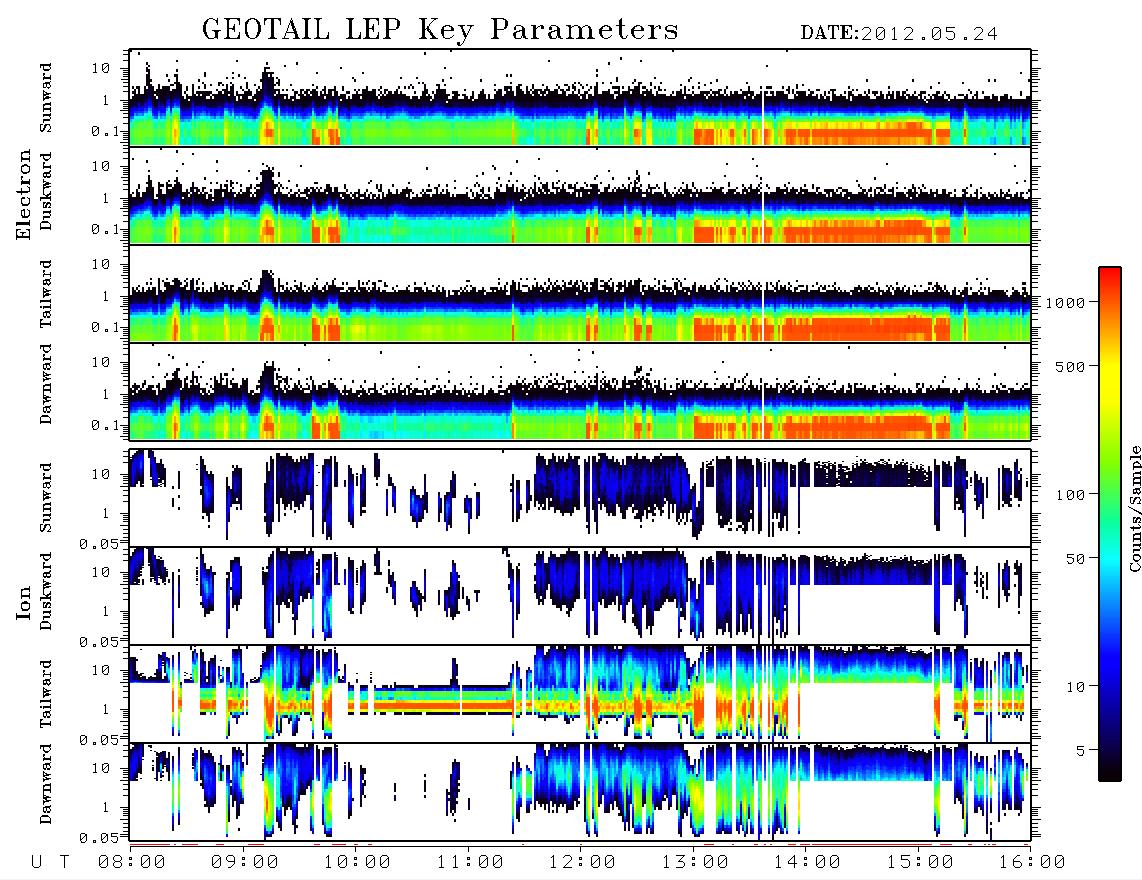Image resolution: width=1142 pixels, height=880 pixels.
Task: Click the 0.1 tick of Electron Sunward
Action: tap(105, 131)
